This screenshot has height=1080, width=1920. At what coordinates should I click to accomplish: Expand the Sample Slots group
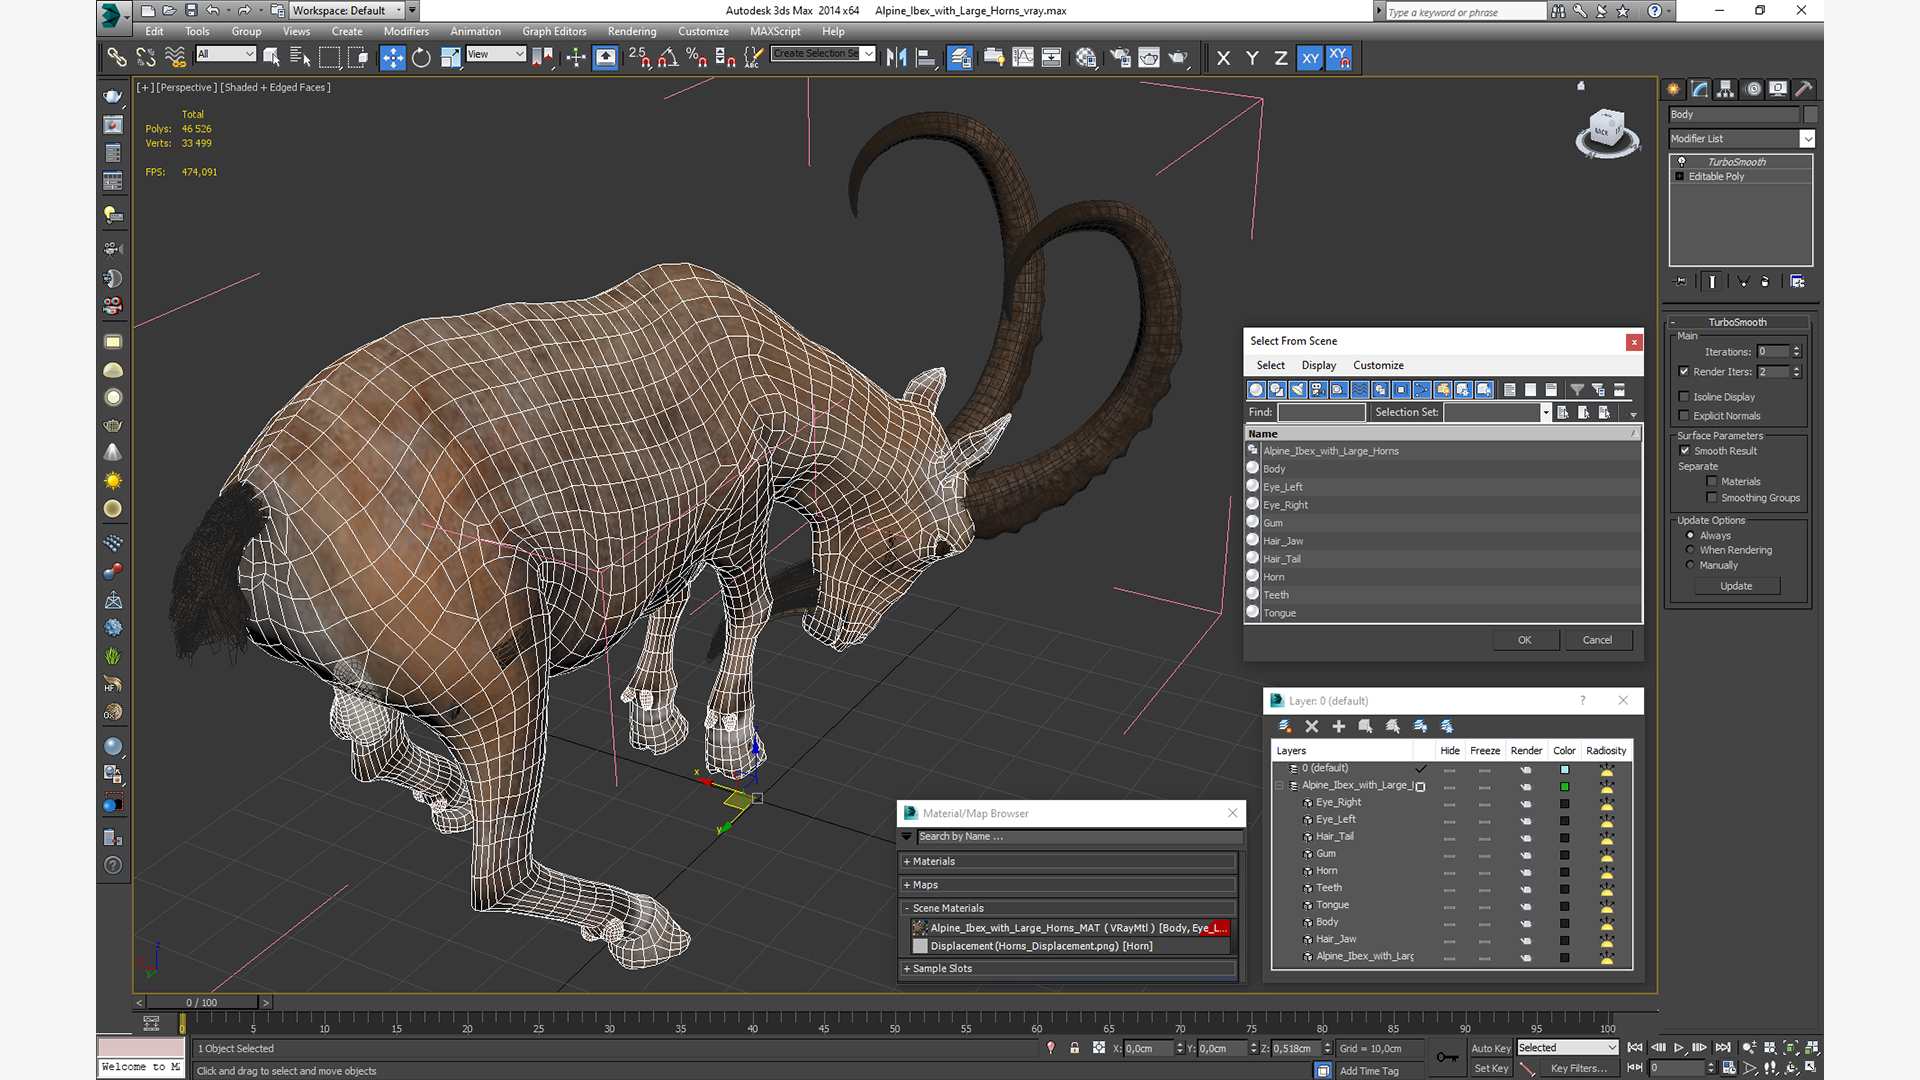tap(1068, 968)
